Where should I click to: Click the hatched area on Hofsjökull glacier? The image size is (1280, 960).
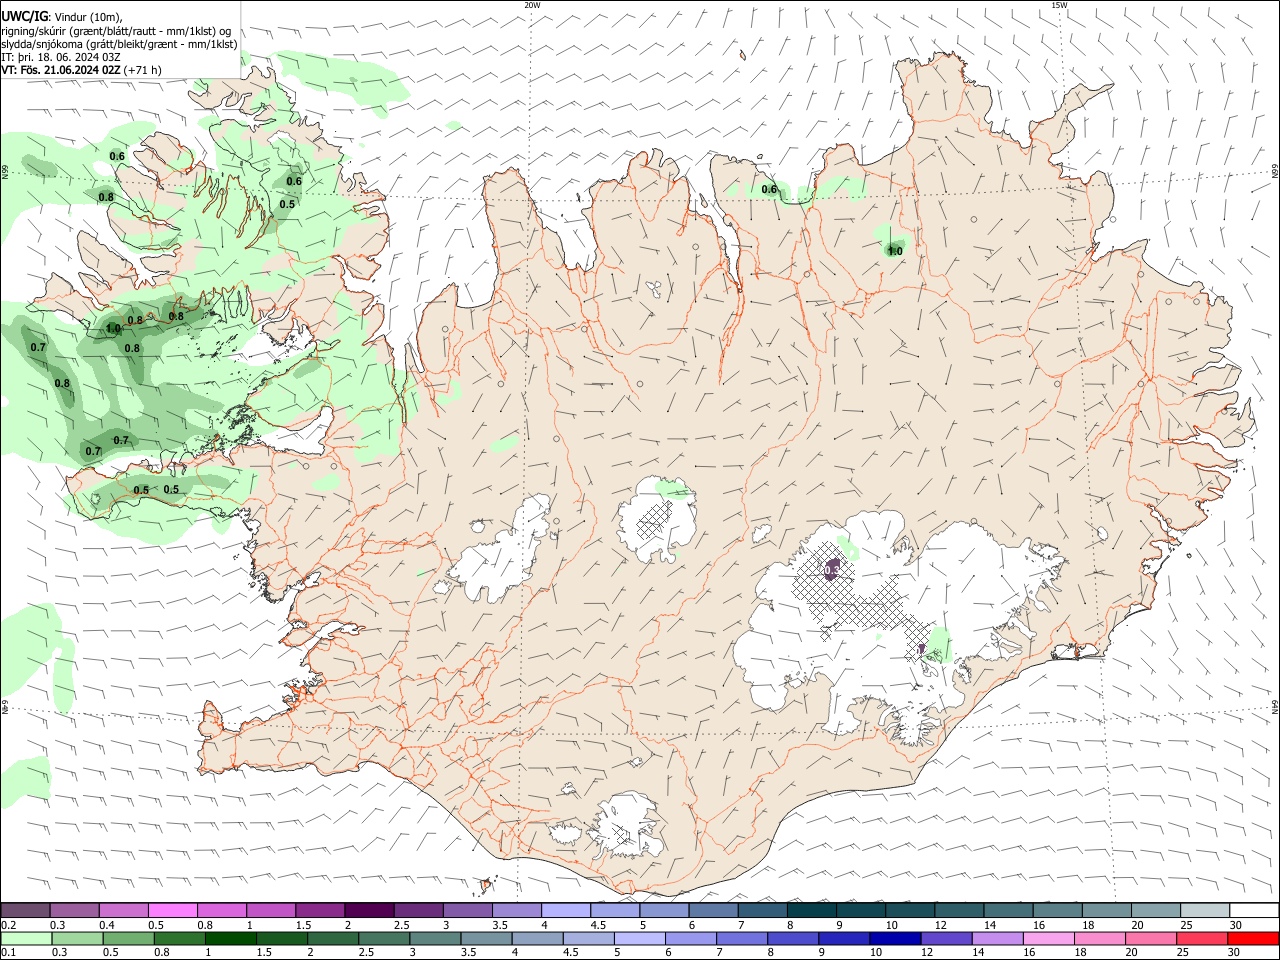(655, 520)
